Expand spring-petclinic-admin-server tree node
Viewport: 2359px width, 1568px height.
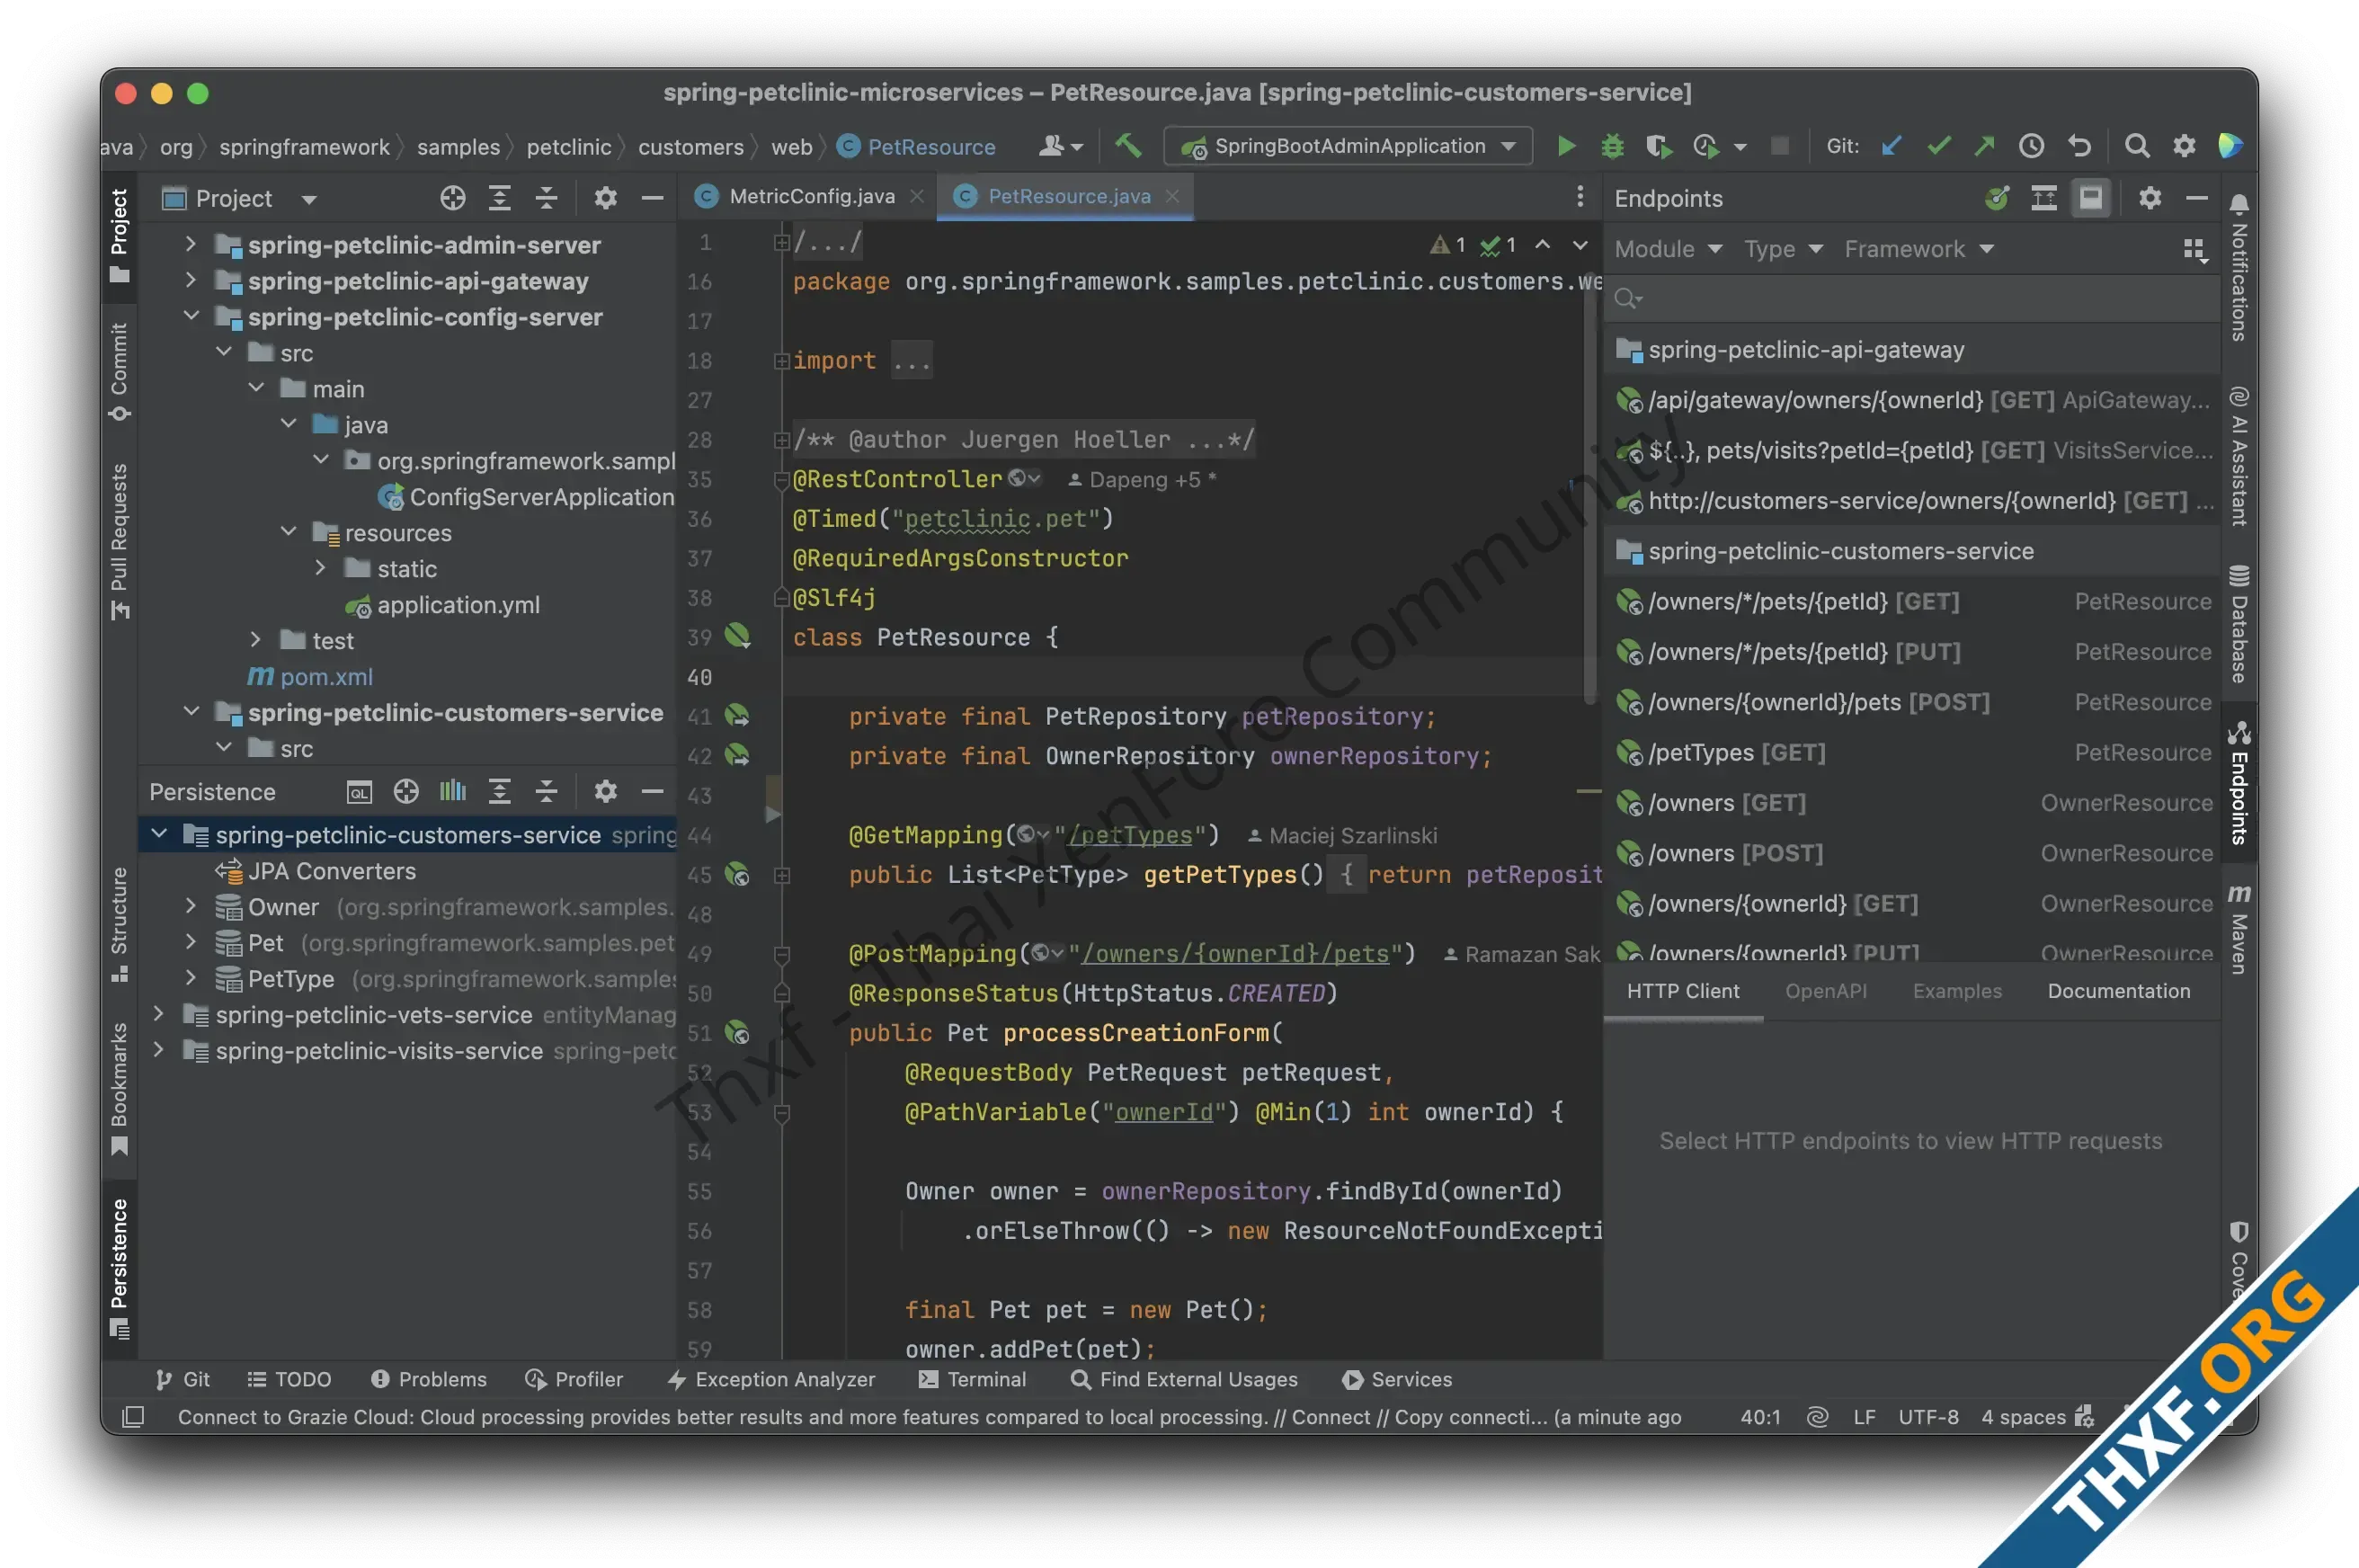pos(191,244)
